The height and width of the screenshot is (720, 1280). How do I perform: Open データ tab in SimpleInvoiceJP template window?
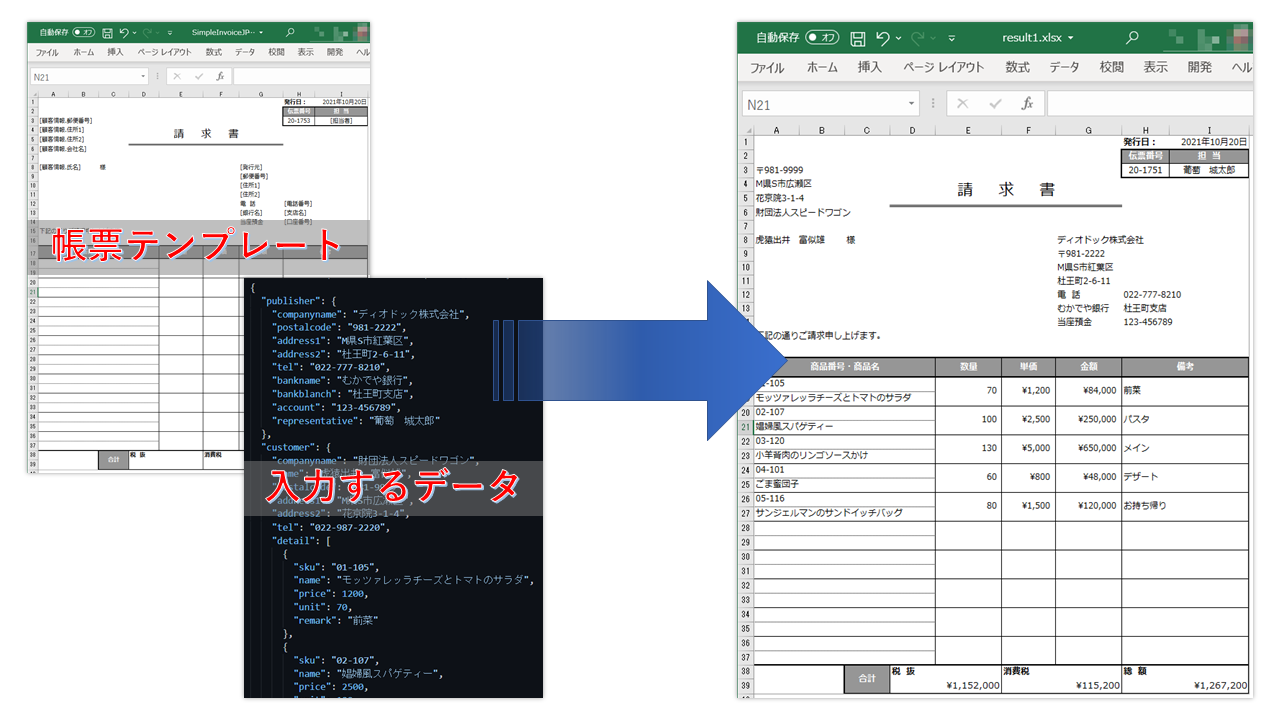point(245,52)
